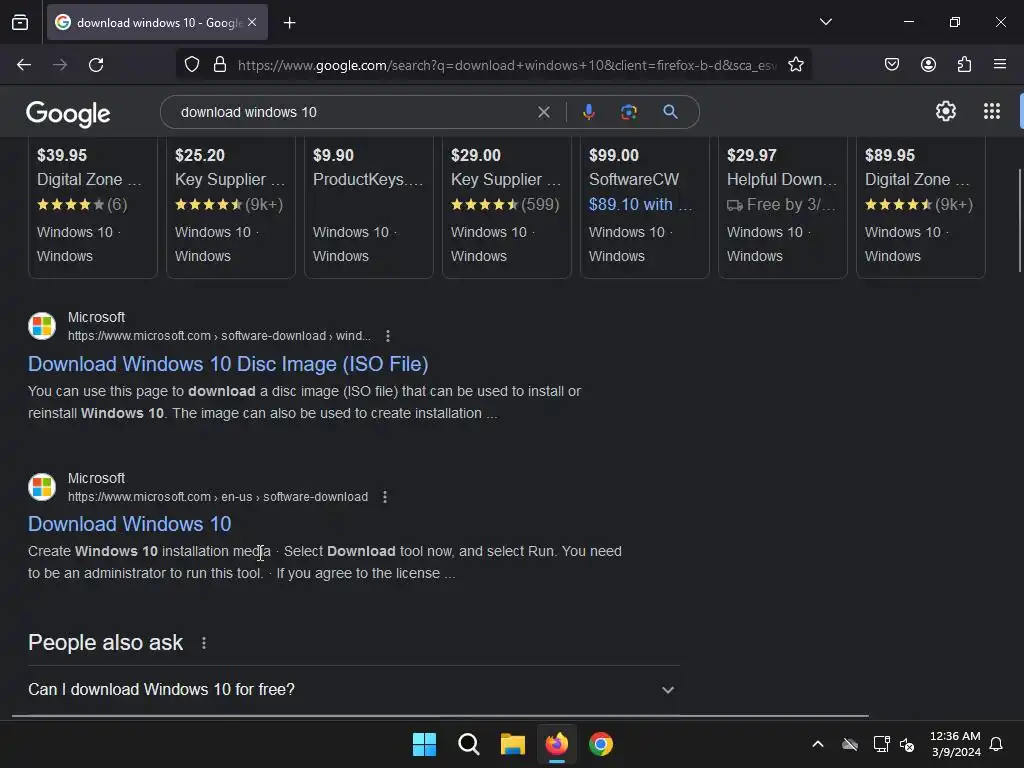The width and height of the screenshot is (1024, 768).
Task: Open the Download Windows 10 result link
Action: (x=129, y=524)
